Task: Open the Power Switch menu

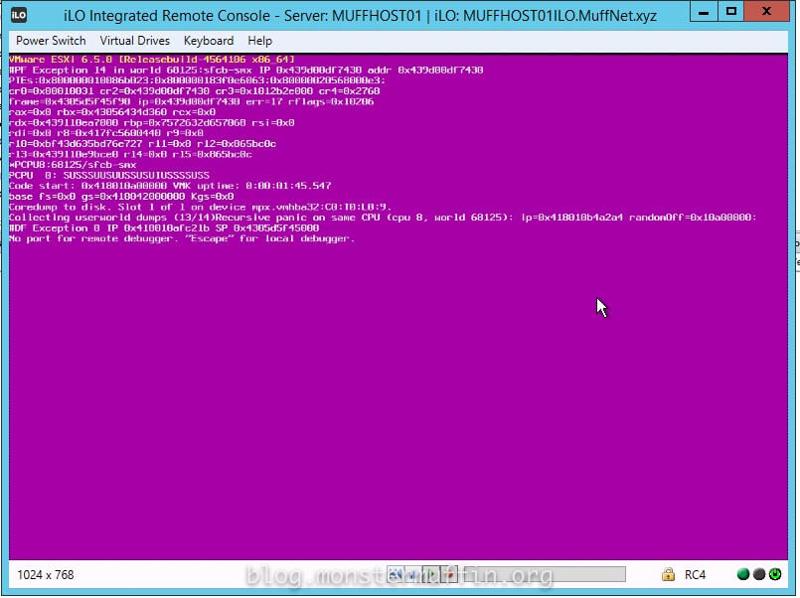Action: (51, 41)
